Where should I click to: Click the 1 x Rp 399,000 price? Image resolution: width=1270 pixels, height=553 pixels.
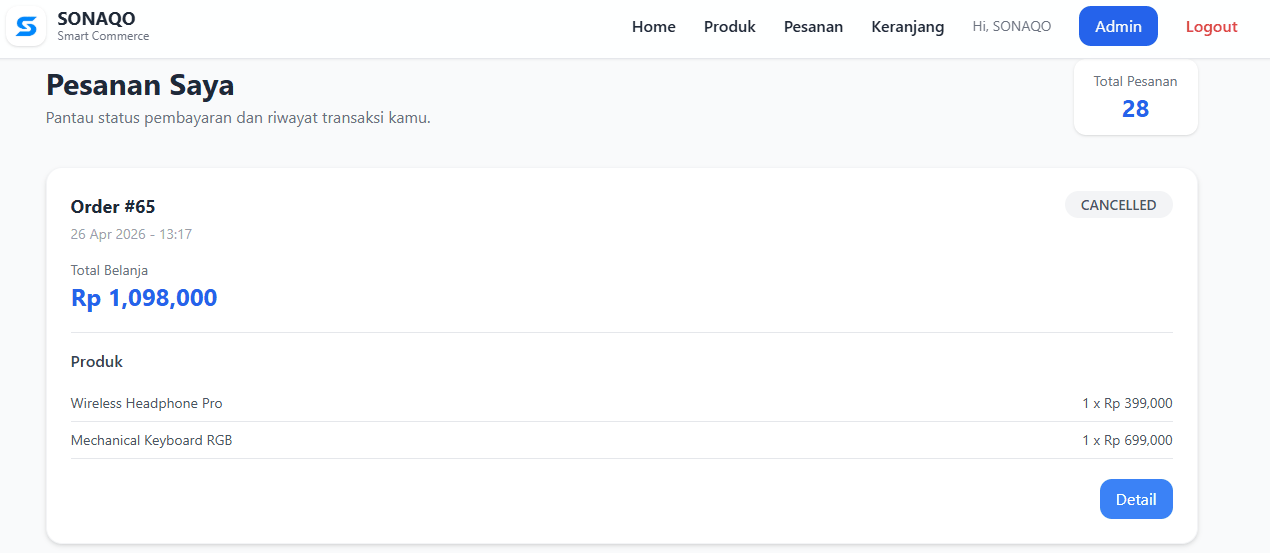[x=1127, y=404]
